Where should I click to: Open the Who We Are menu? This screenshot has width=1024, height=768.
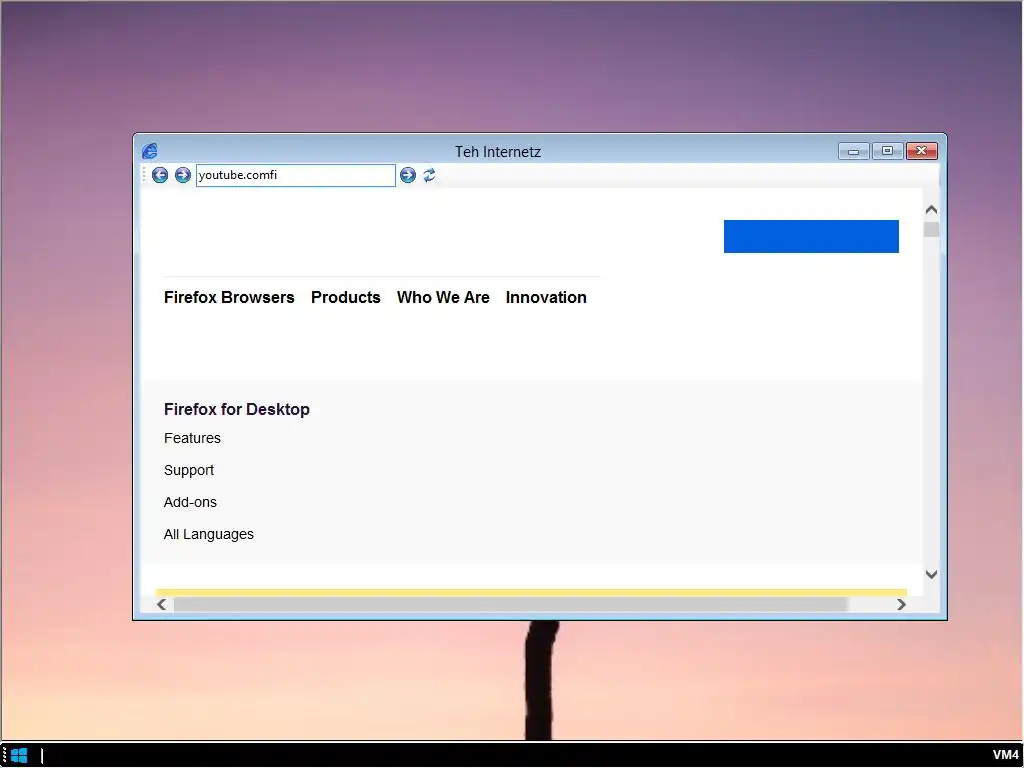(443, 297)
